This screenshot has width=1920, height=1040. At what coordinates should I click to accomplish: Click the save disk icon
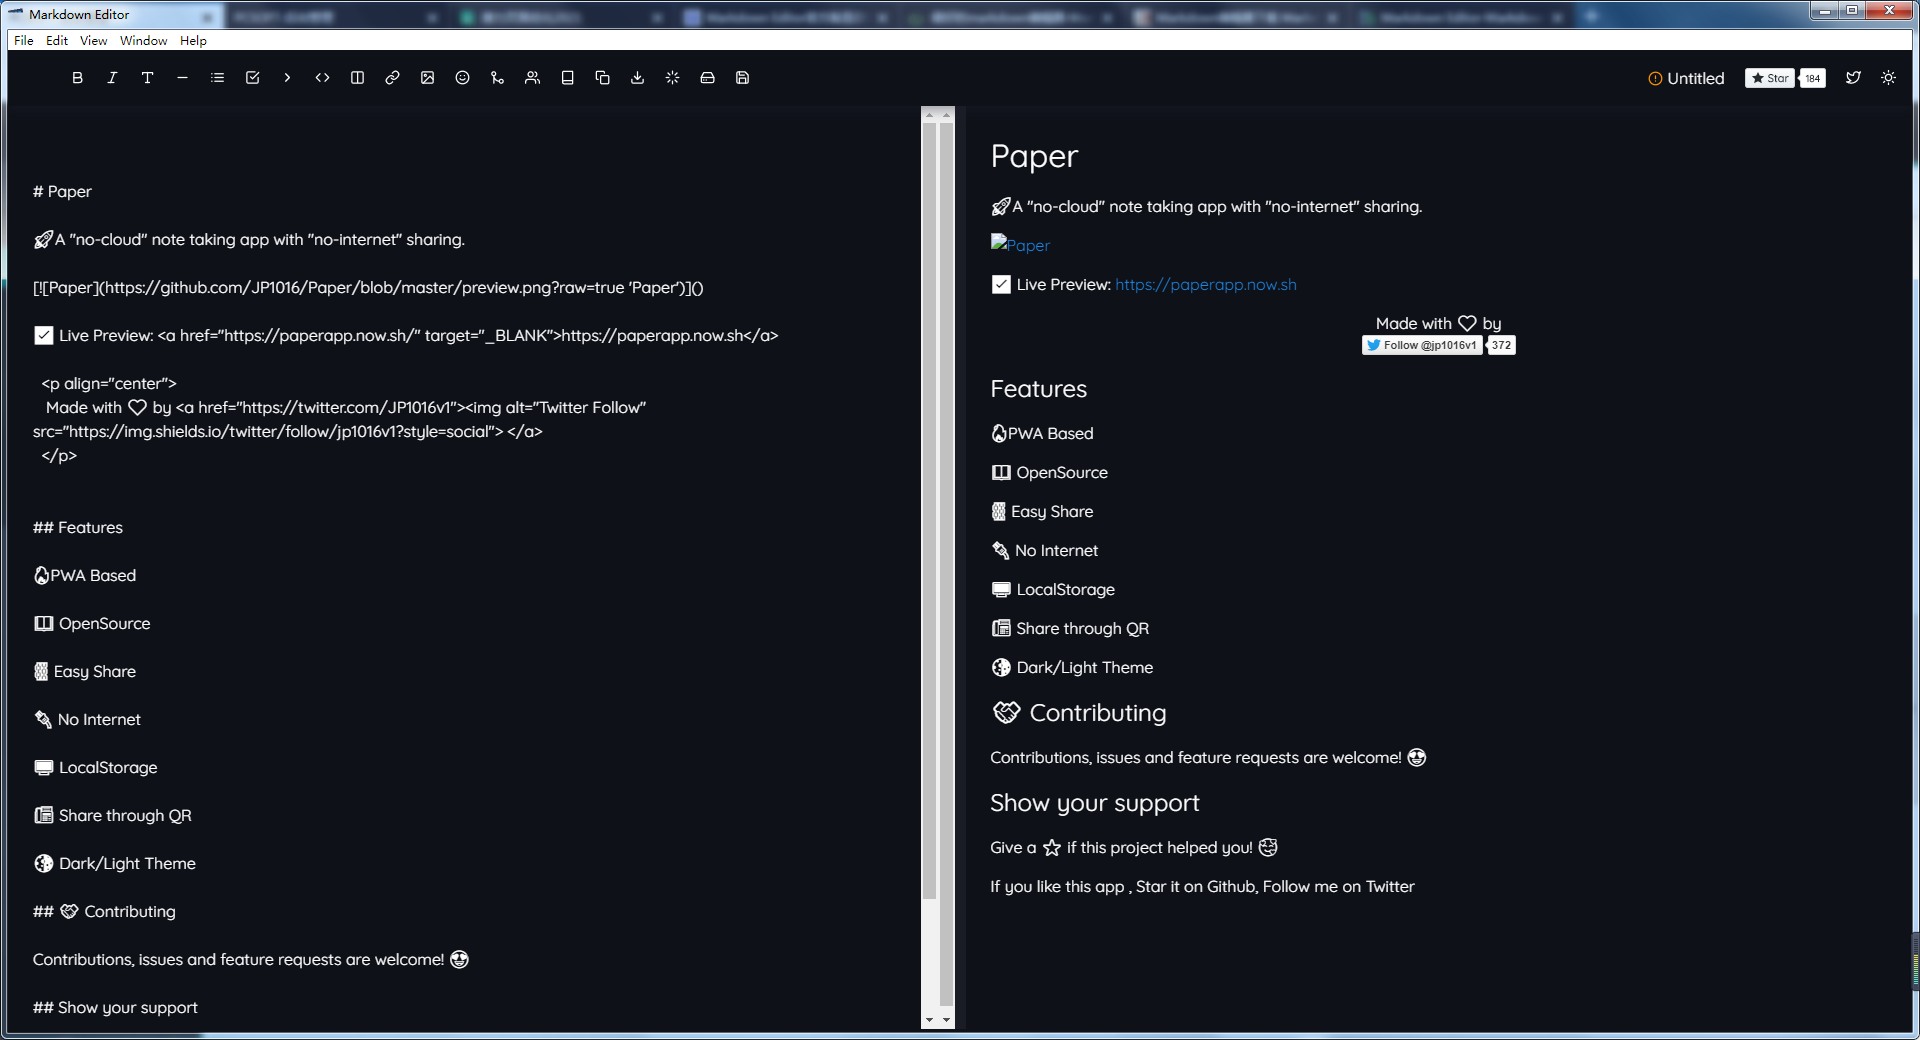click(742, 78)
